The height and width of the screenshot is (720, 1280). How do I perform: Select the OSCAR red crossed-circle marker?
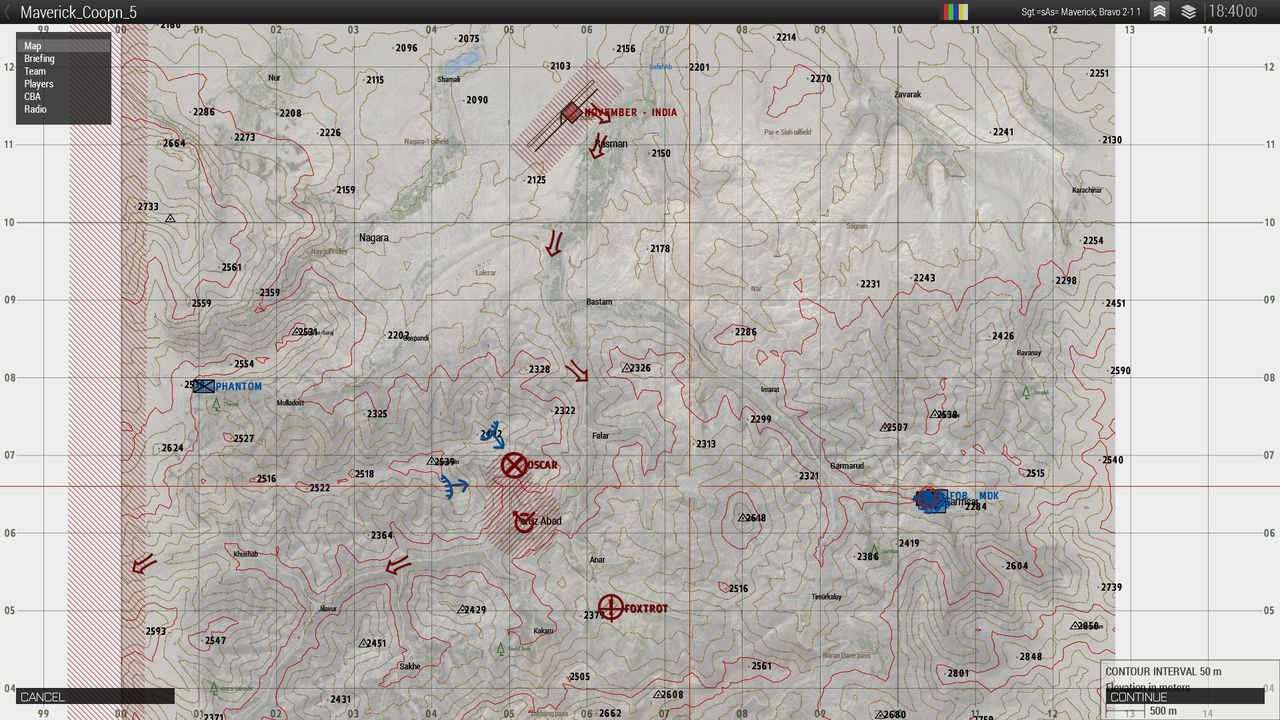pyautogui.click(x=514, y=465)
